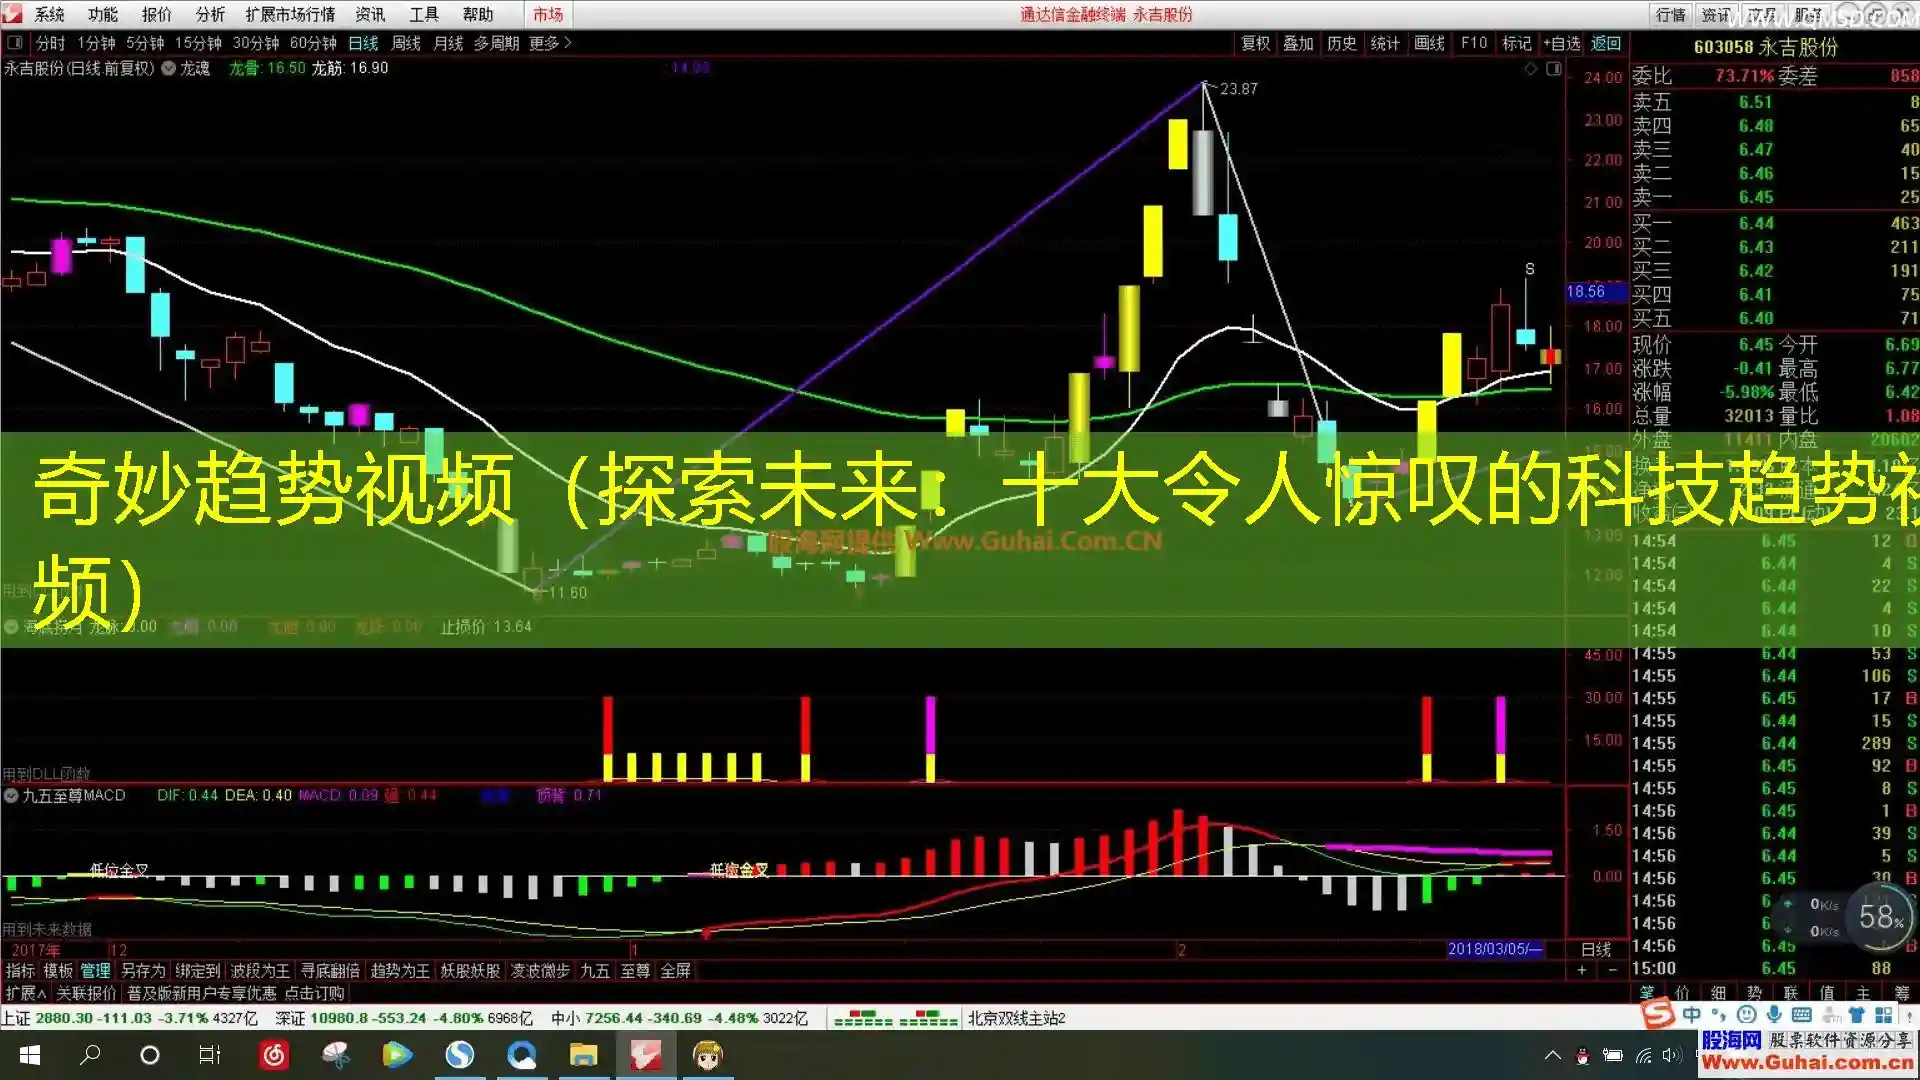The image size is (1920, 1080).
Task: Switch to the 1分钟 period
Action: coord(96,43)
